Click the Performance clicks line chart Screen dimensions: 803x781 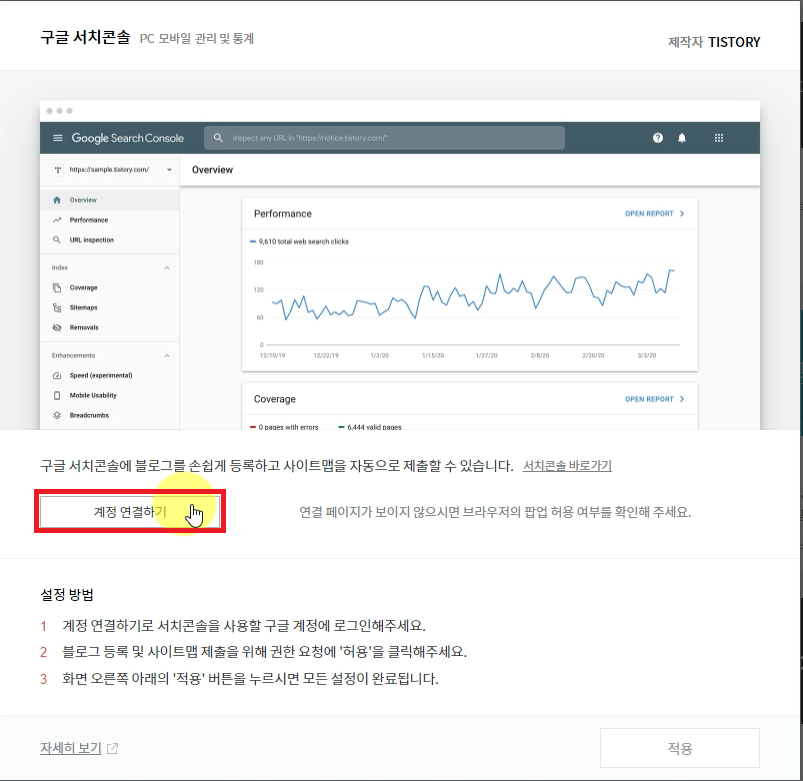tap(473, 294)
